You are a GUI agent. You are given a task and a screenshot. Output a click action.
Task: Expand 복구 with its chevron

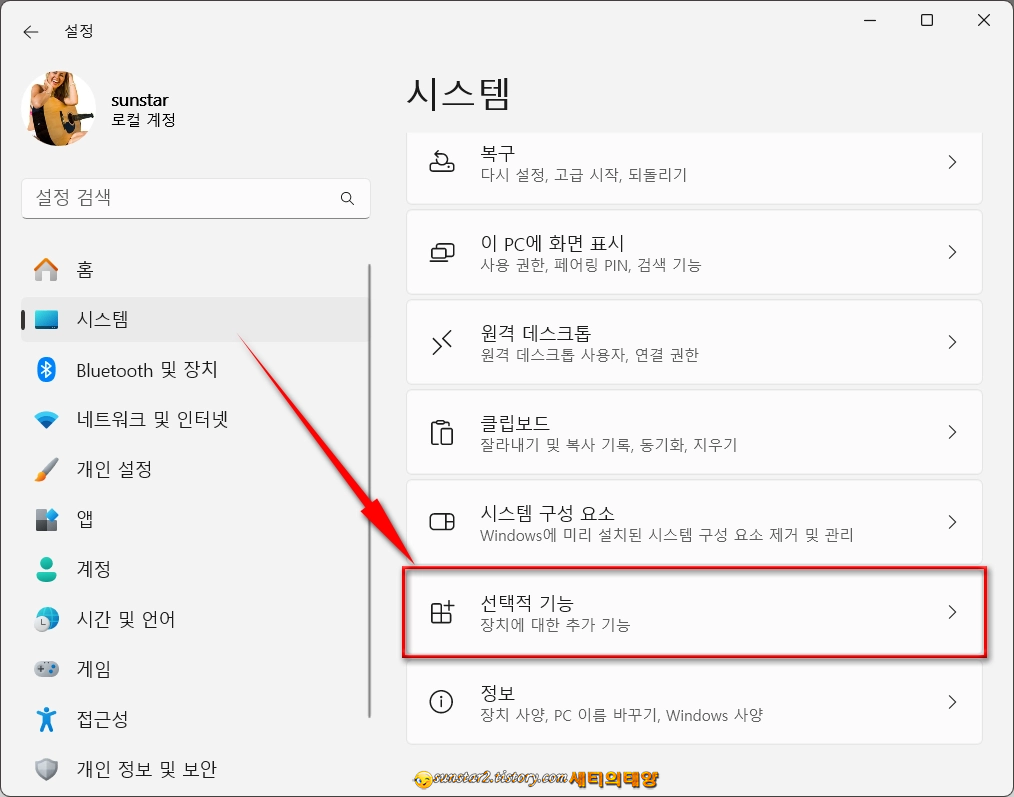[952, 162]
